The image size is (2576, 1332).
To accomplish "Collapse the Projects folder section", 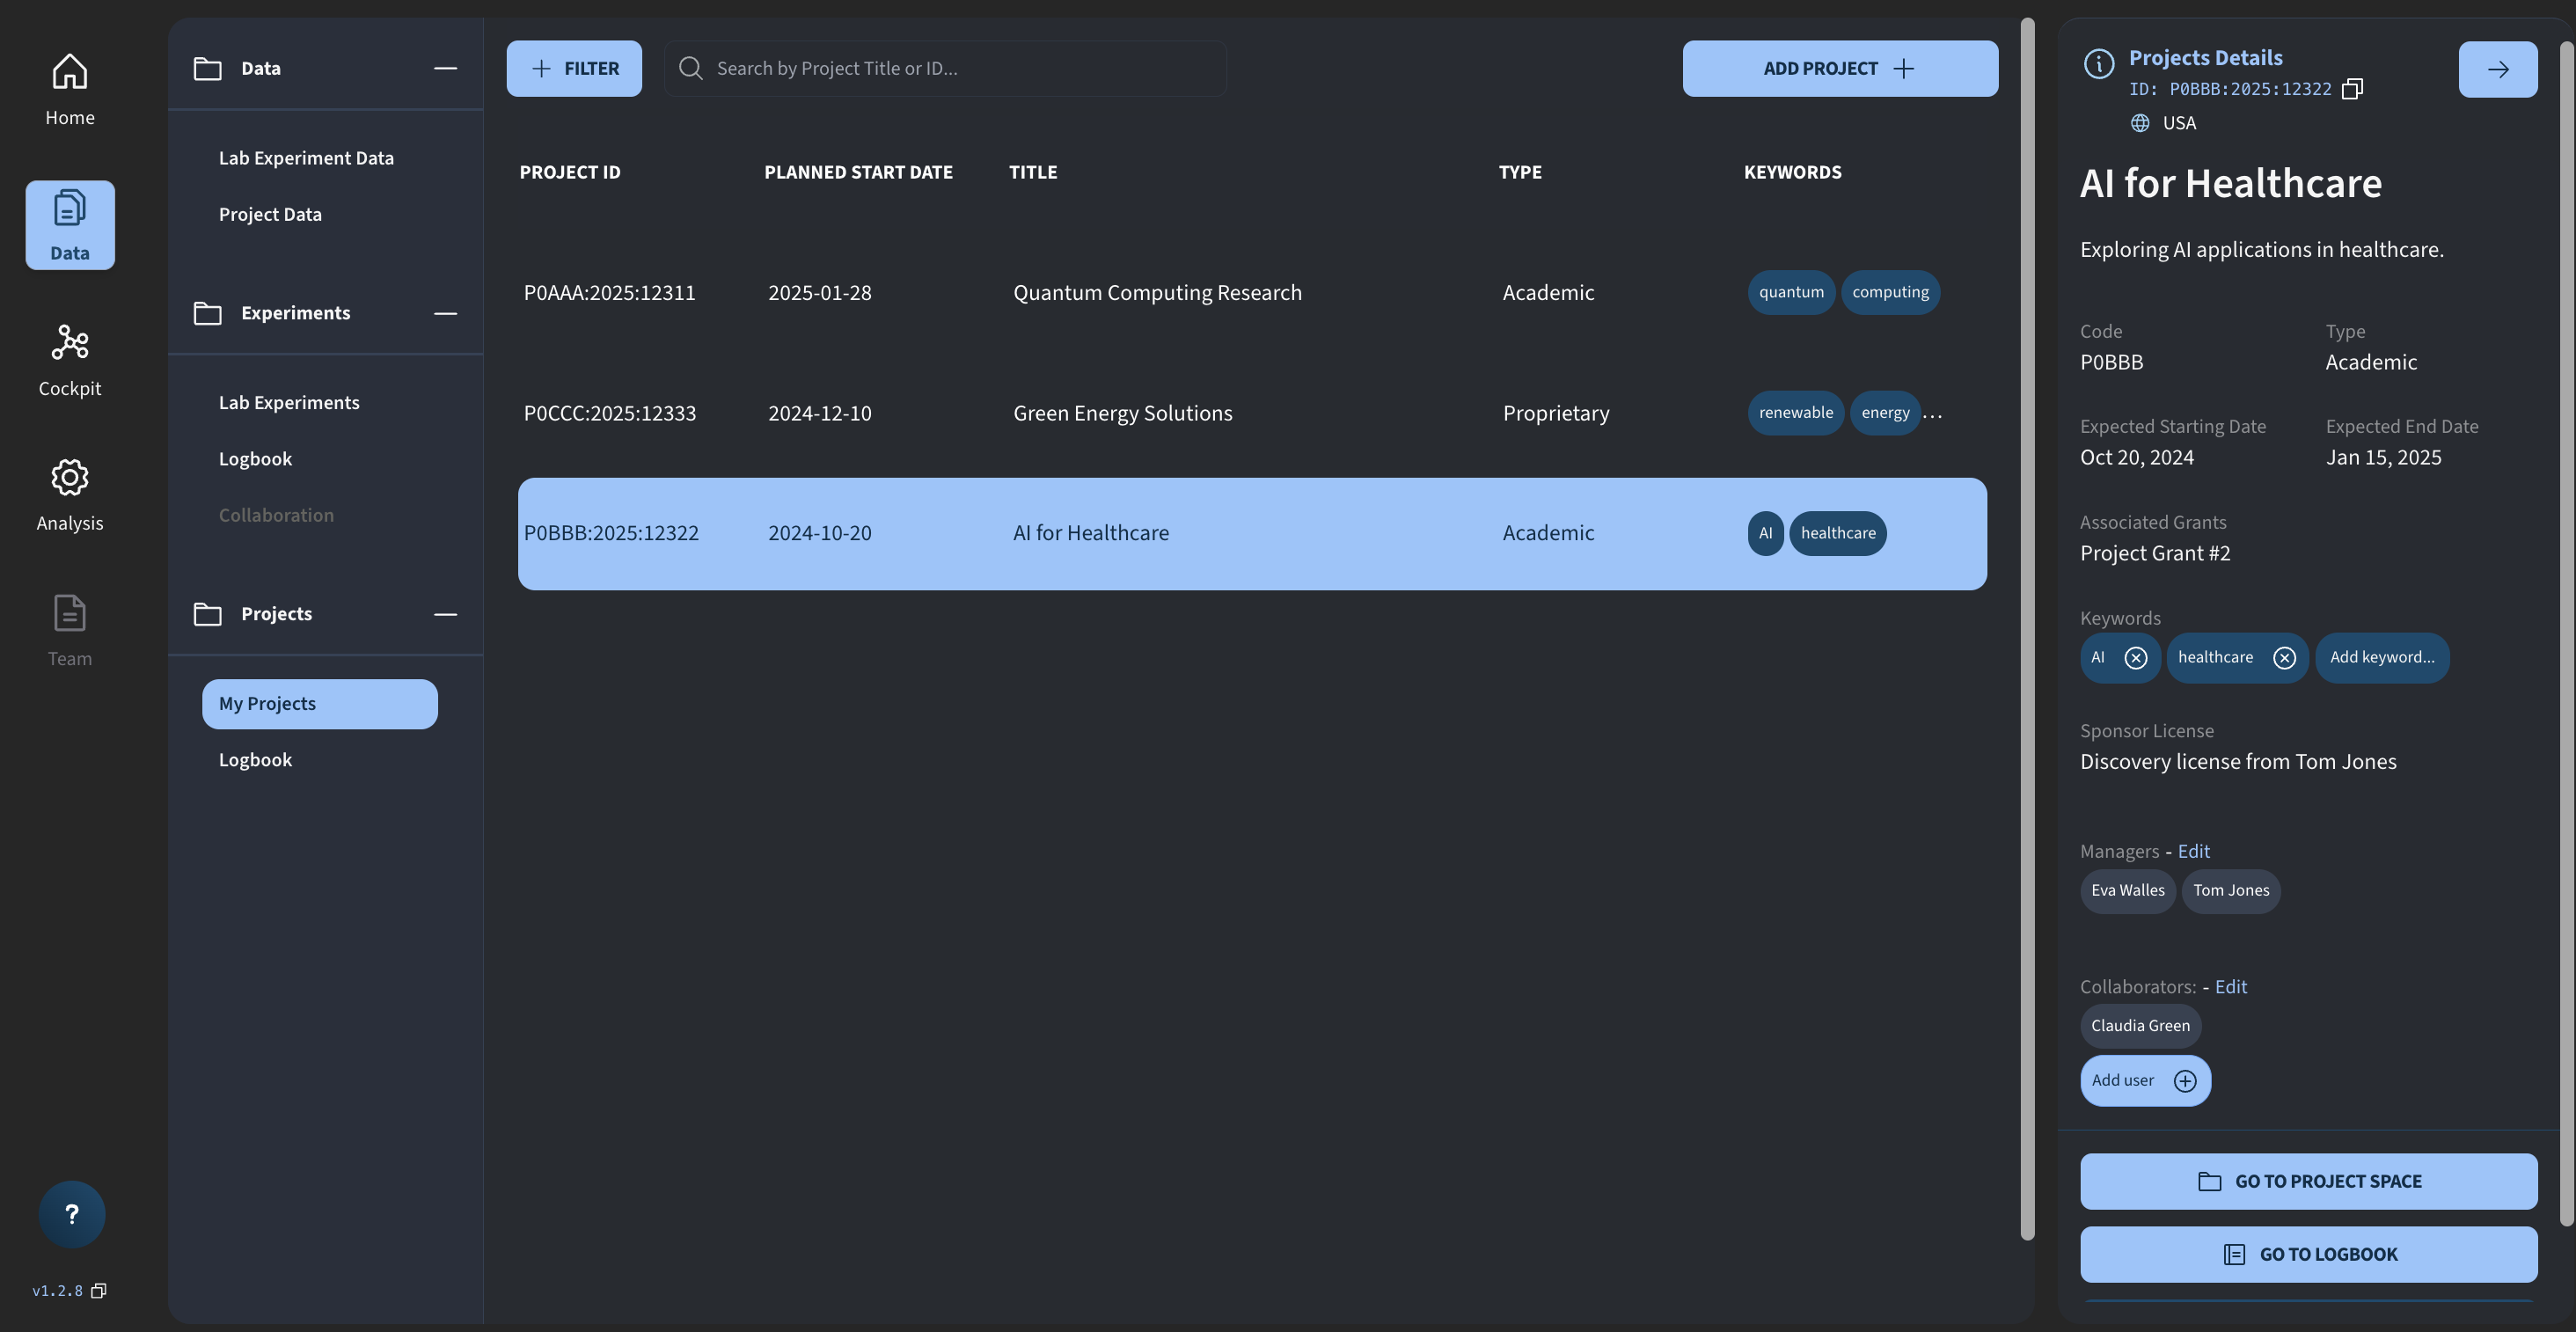I will tap(445, 614).
